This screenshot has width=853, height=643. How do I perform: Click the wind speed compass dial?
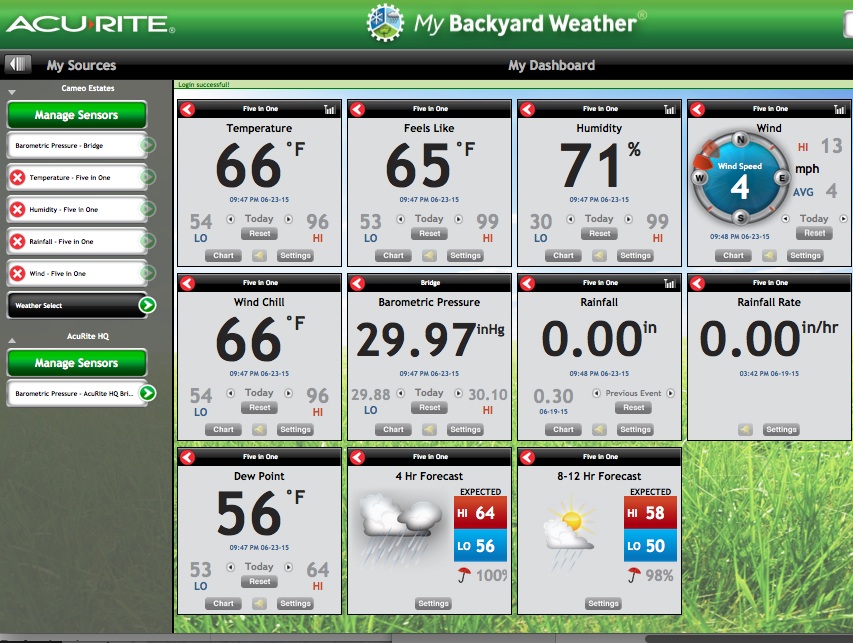tap(740, 178)
